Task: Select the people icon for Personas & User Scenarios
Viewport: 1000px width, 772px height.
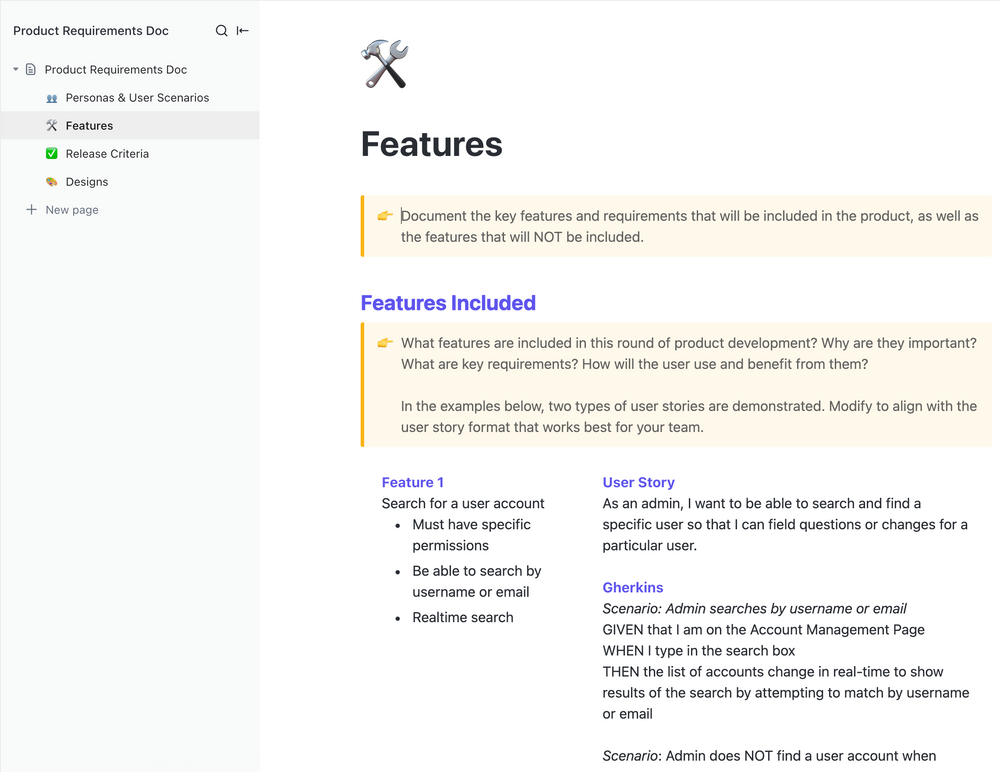Action: pyautogui.click(x=51, y=97)
